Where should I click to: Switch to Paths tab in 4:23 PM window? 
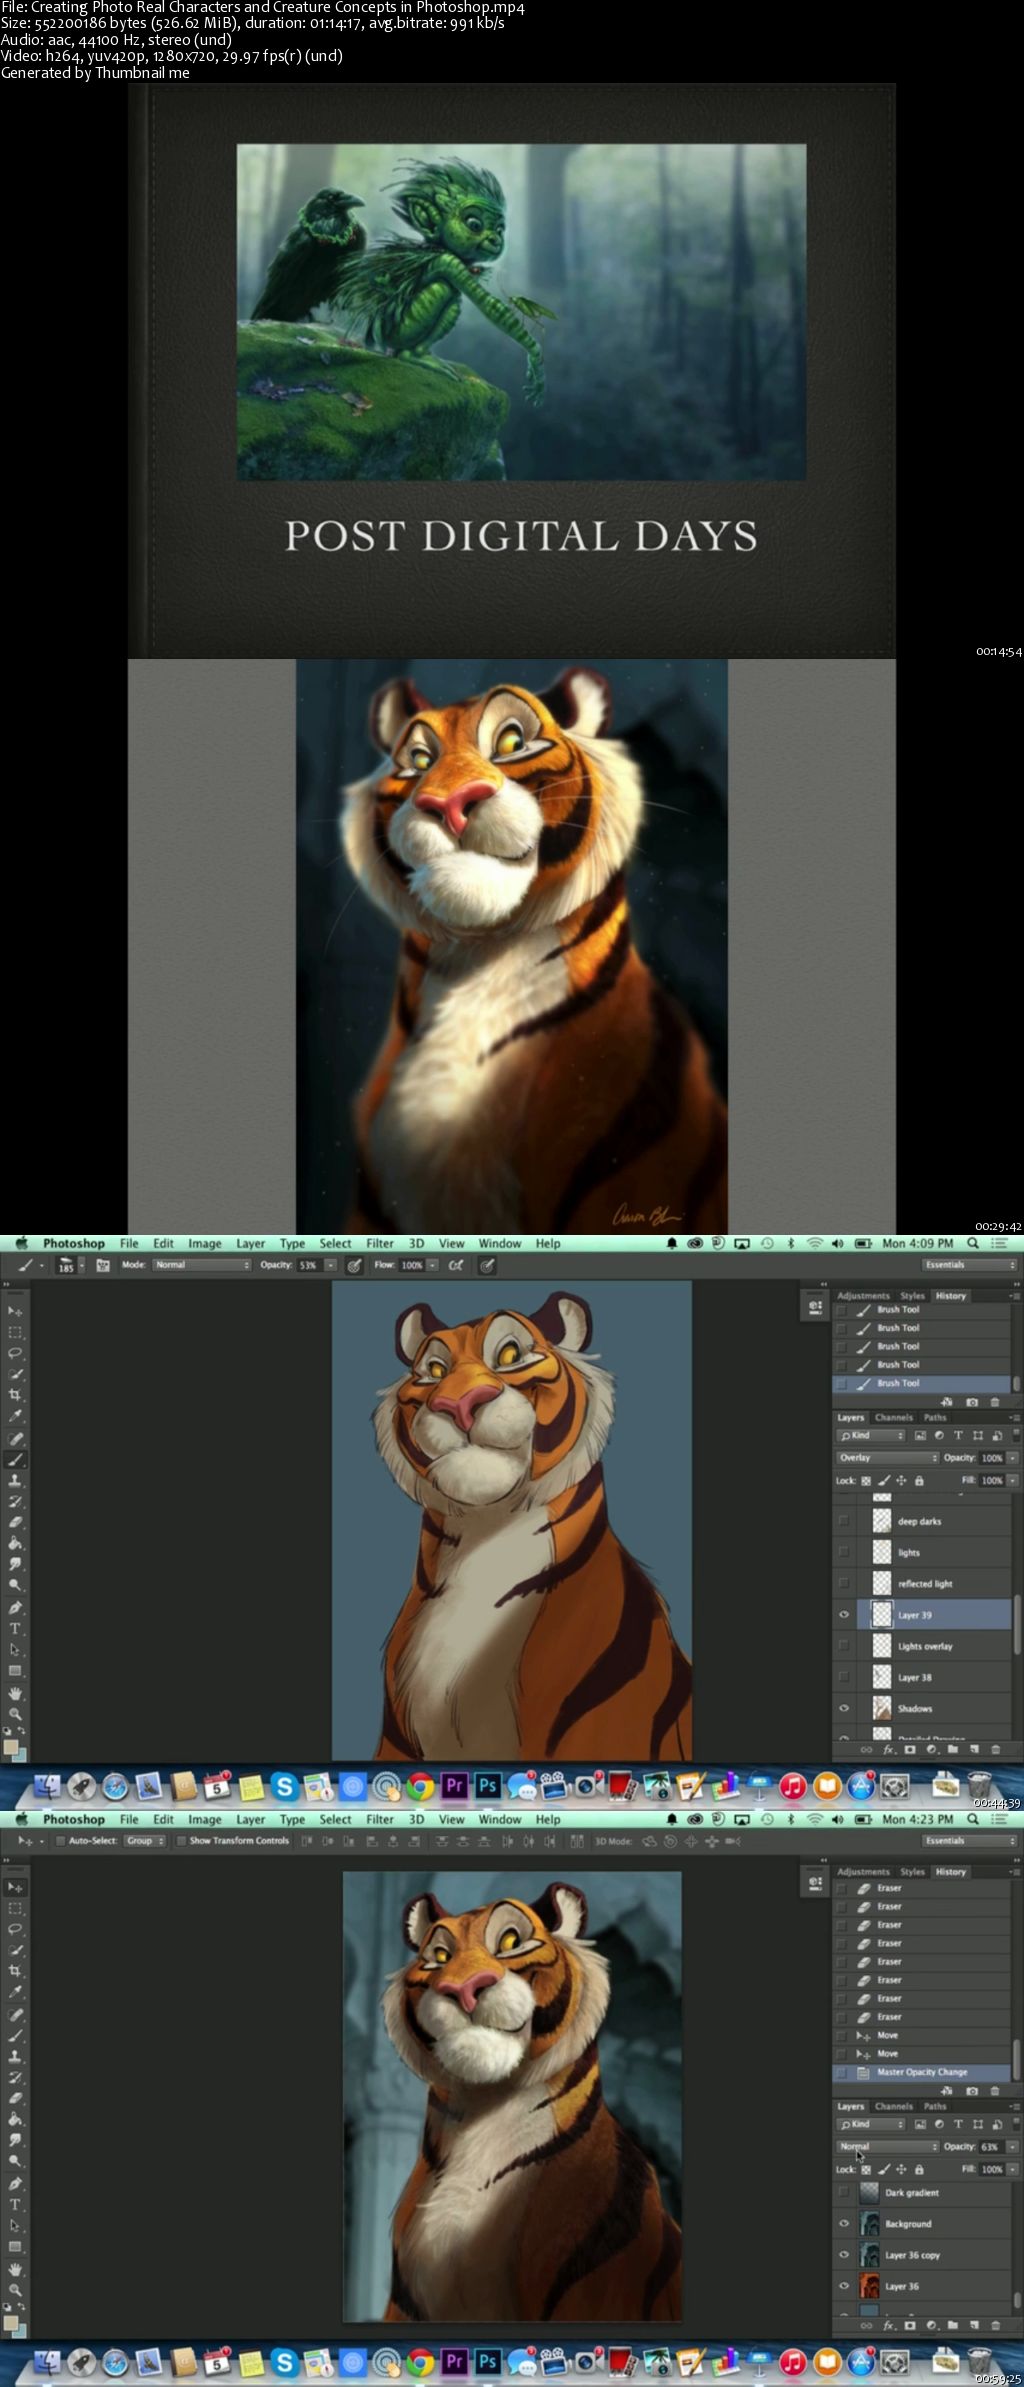pos(935,2106)
